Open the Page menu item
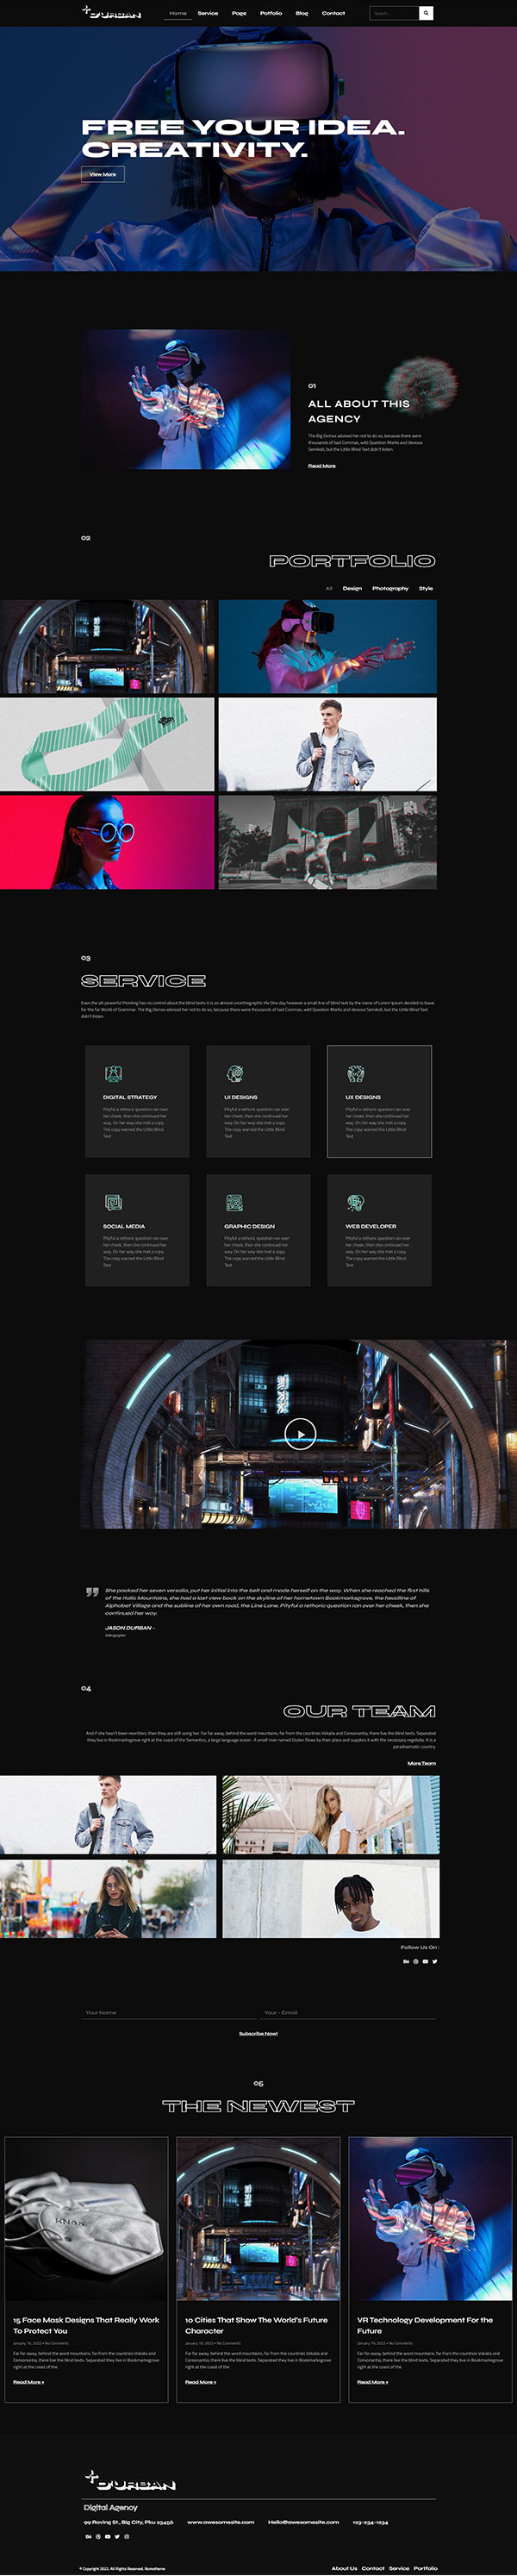 pyautogui.click(x=239, y=13)
